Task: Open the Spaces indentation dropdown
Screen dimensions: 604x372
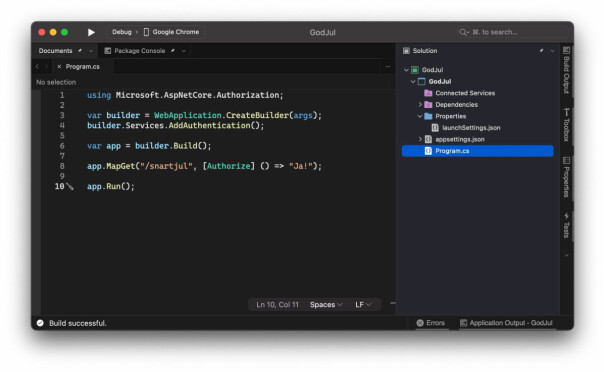Action: (x=326, y=305)
